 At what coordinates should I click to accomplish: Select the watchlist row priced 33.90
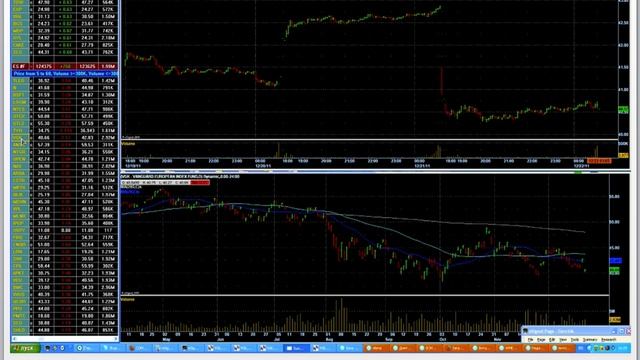[x=65, y=223]
